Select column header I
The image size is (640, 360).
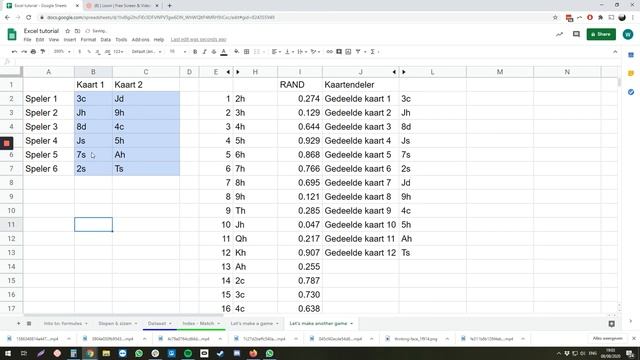pyautogui.click(x=300, y=72)
